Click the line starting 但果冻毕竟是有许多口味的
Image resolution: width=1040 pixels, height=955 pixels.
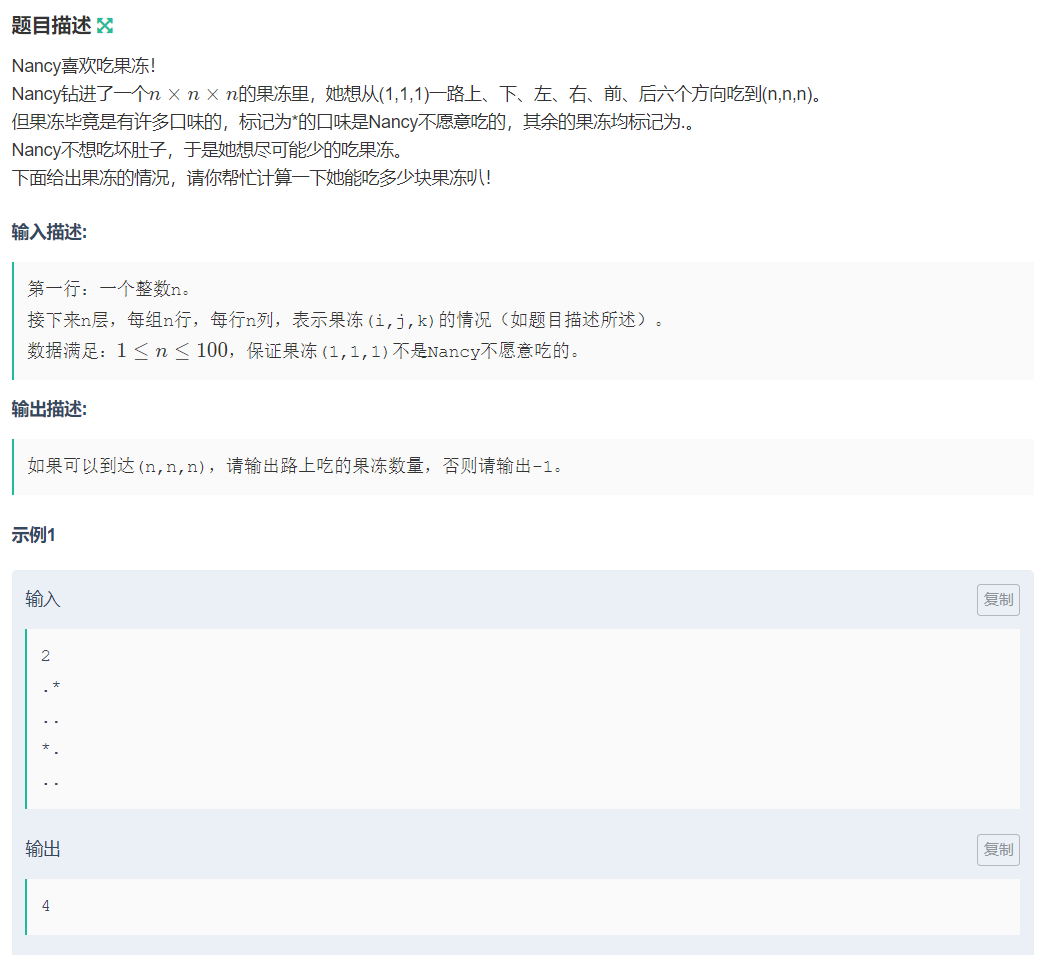click(353, 122)
